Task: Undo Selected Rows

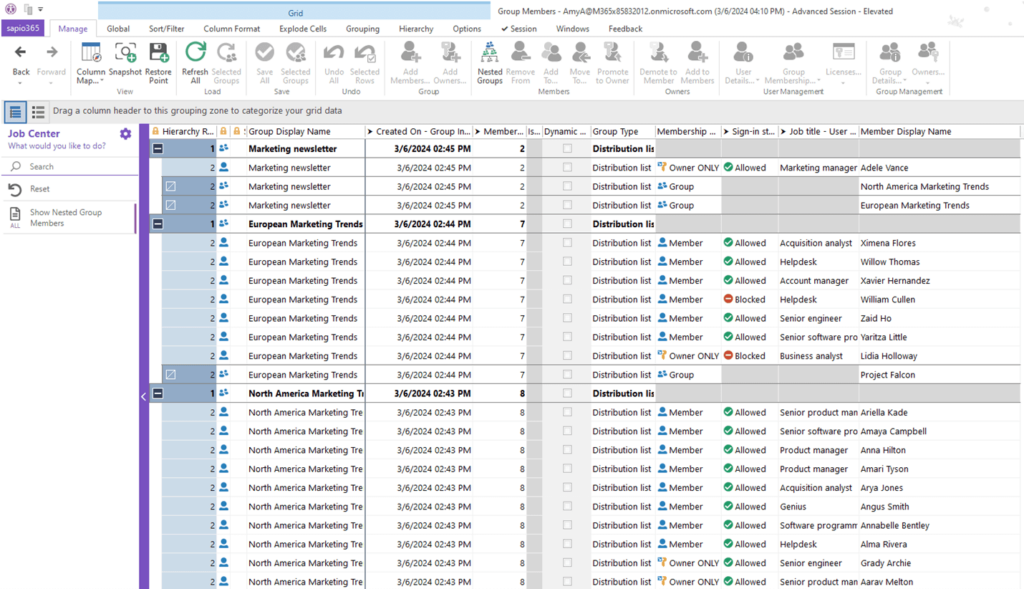Action: pos(364,63)
